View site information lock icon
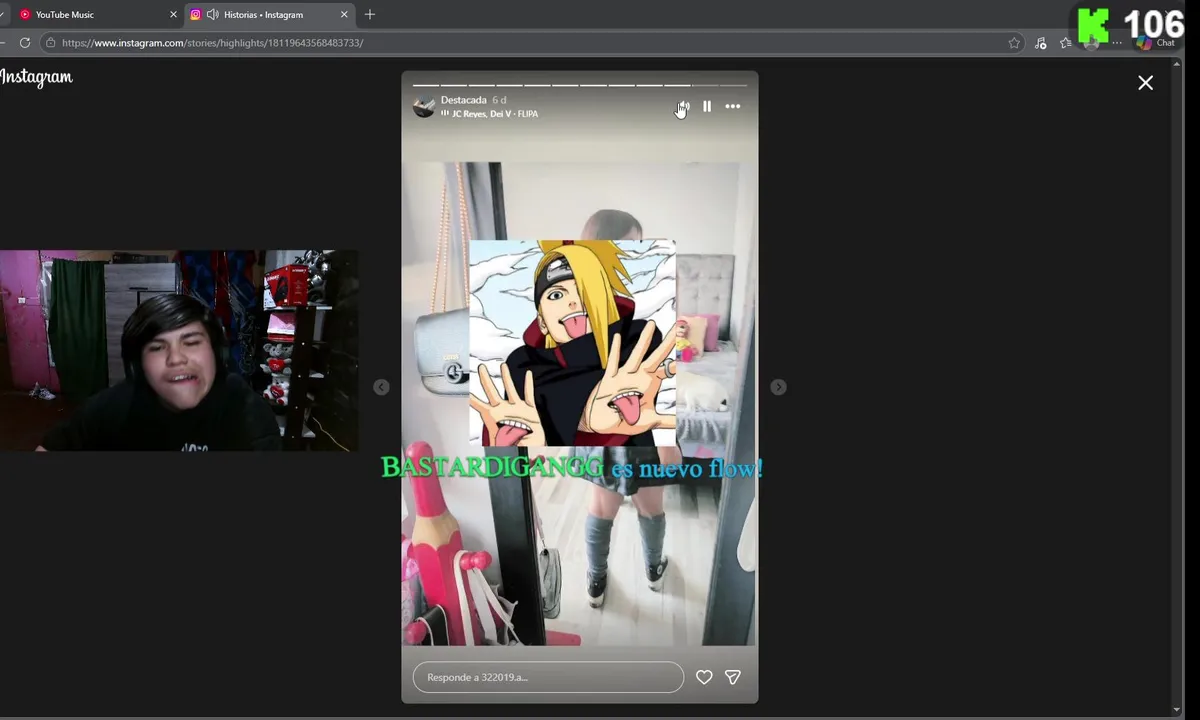Screen dimensions: 1200x720 coord(50,43)
